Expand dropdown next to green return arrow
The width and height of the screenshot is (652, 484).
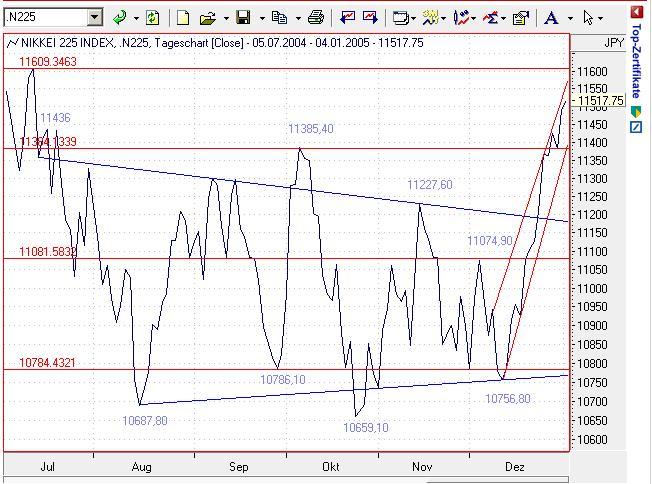point(136,18)
